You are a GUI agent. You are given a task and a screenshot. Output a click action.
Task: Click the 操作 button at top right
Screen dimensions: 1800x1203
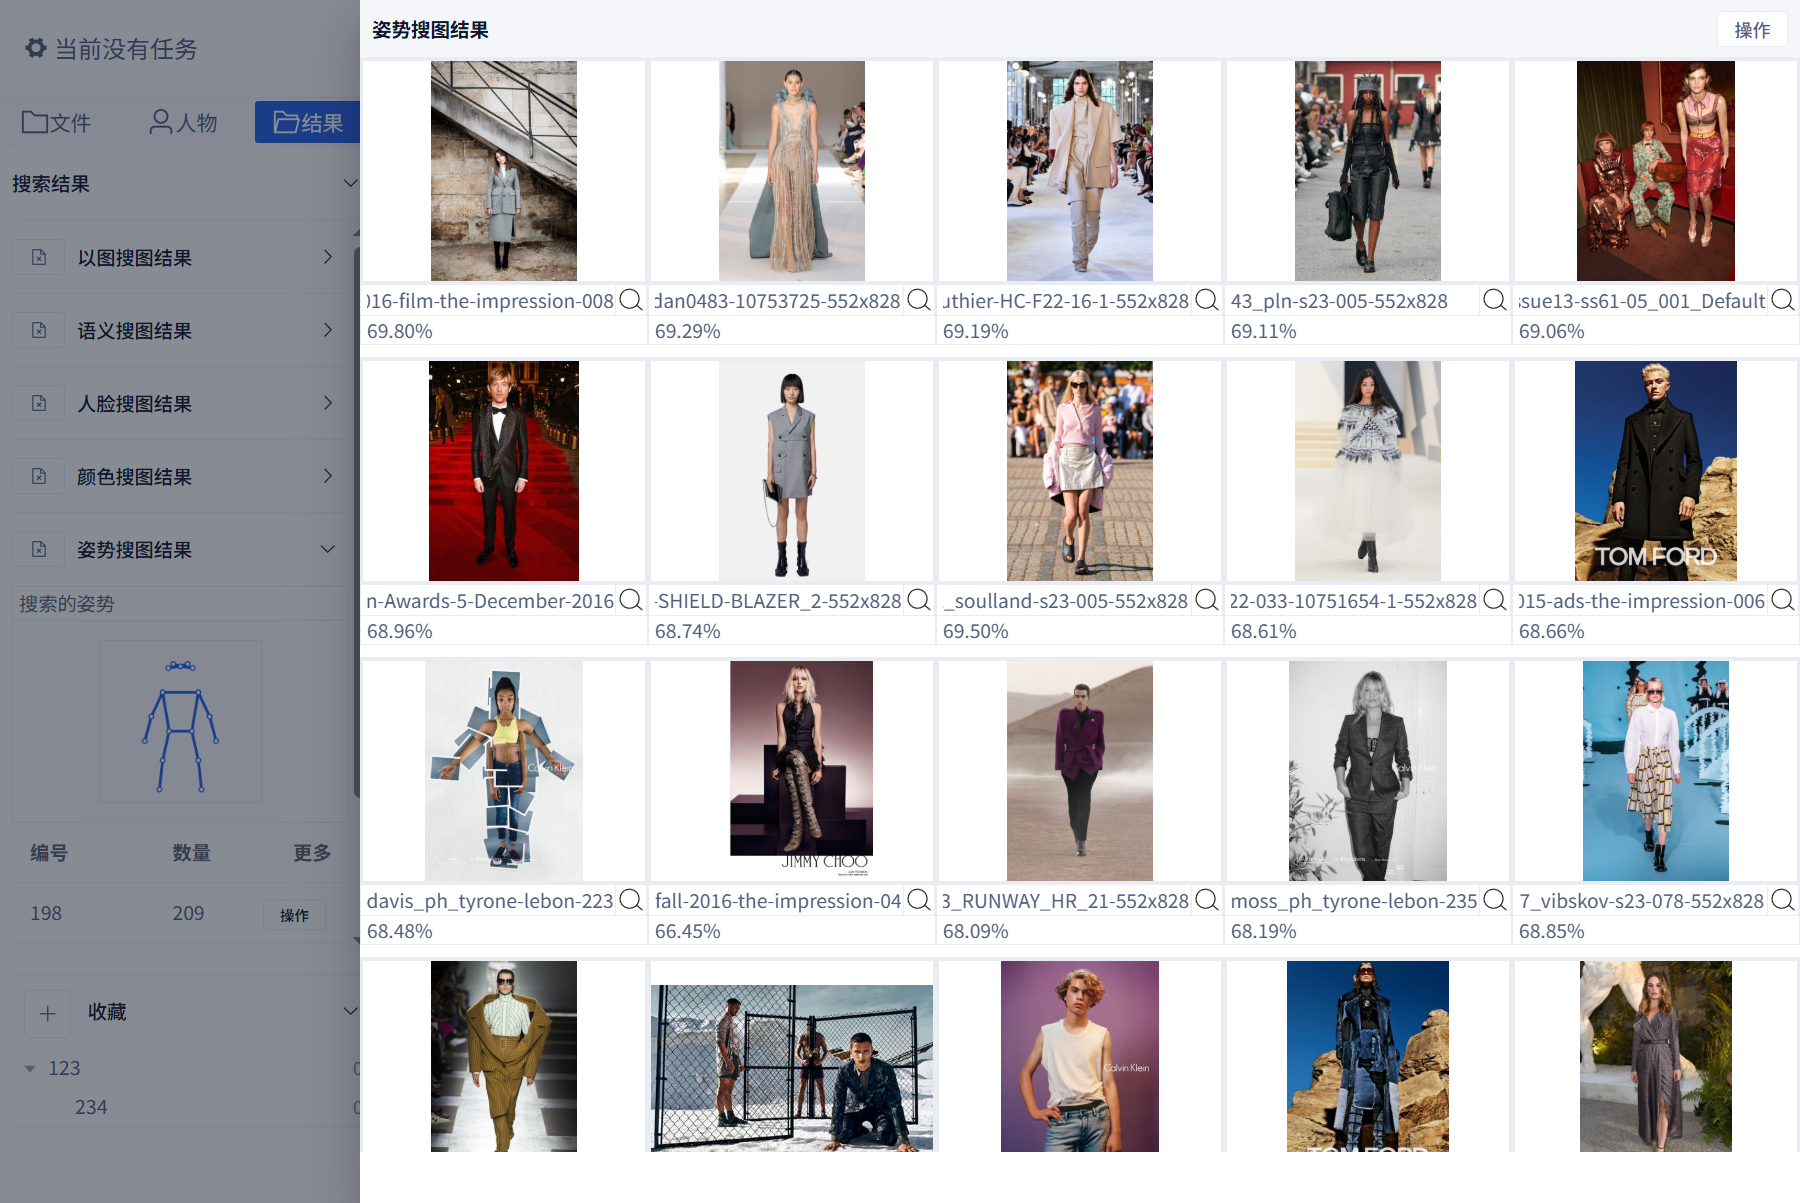pos(1752,30)
